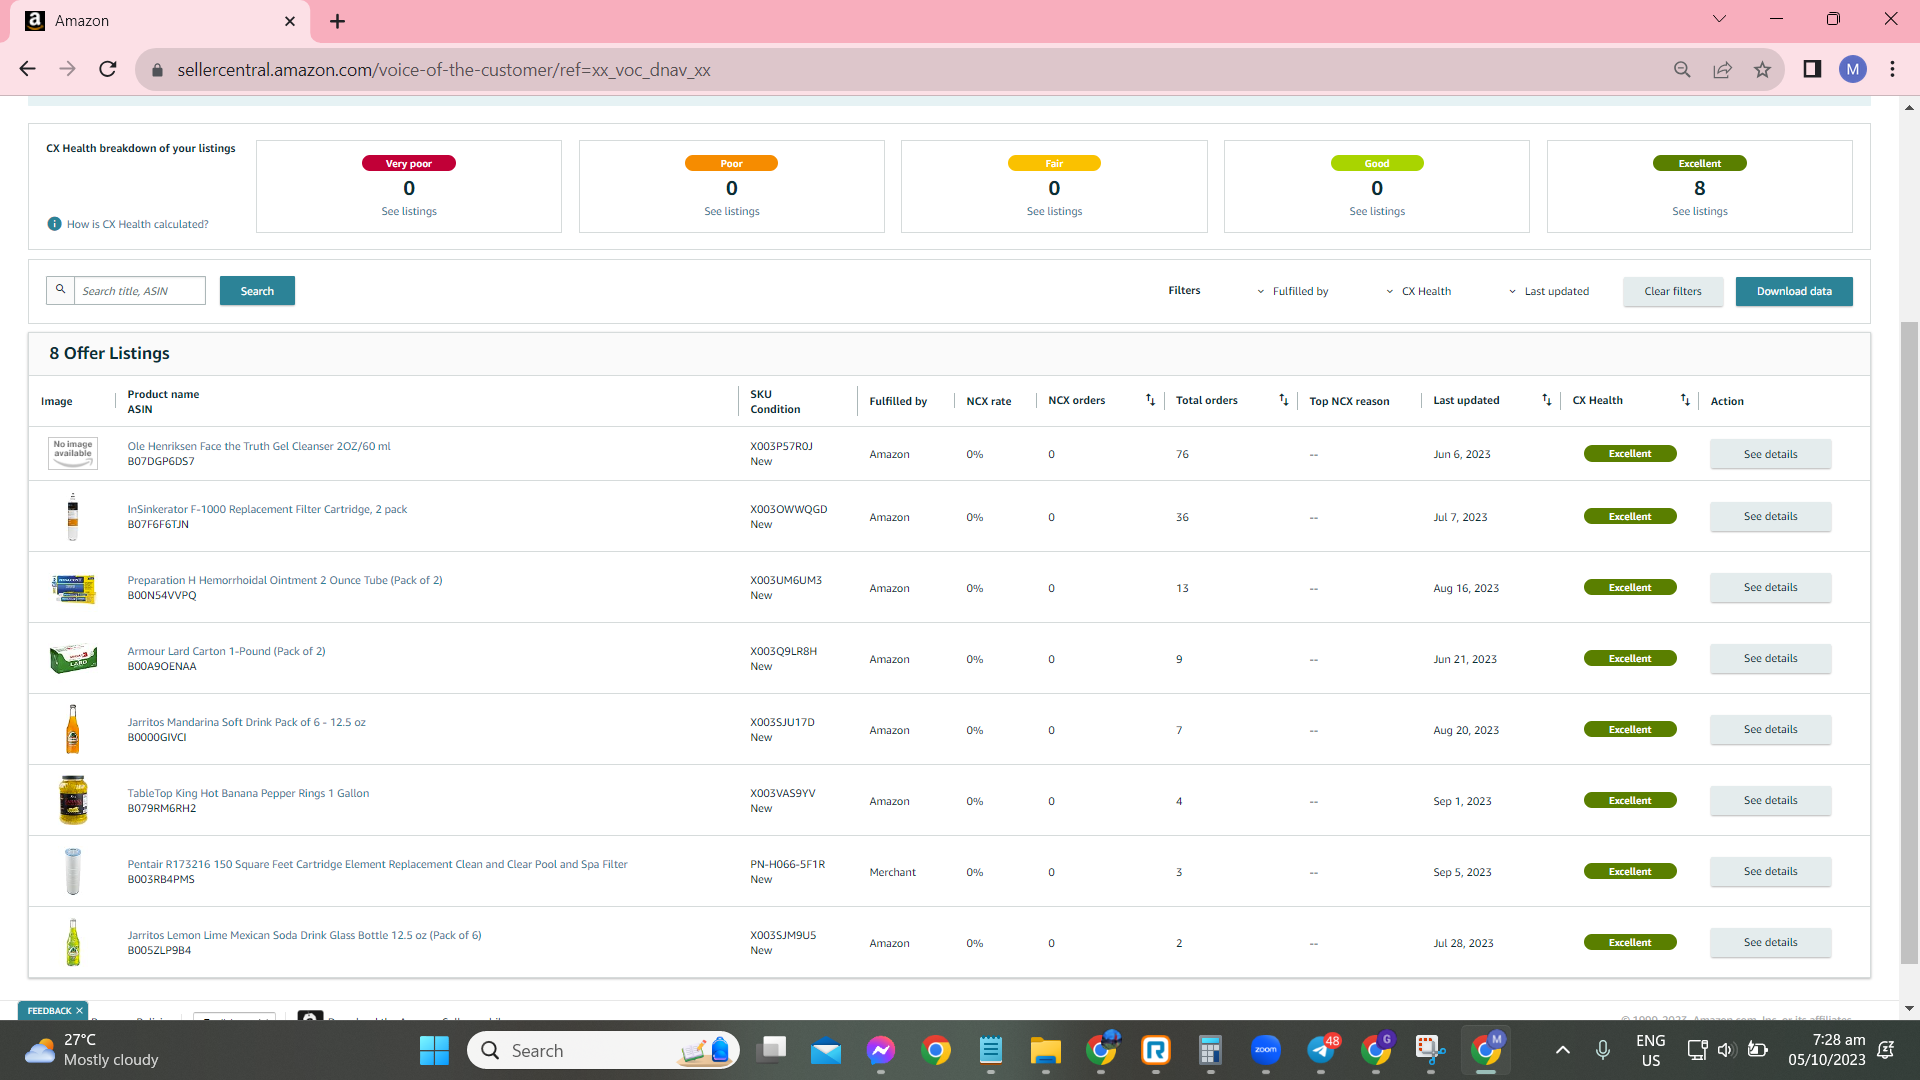See details for InSinkerator filter cartridge
Image resolution: width=1920 pixels, height=1080 pixels.
click(1770, 517)
